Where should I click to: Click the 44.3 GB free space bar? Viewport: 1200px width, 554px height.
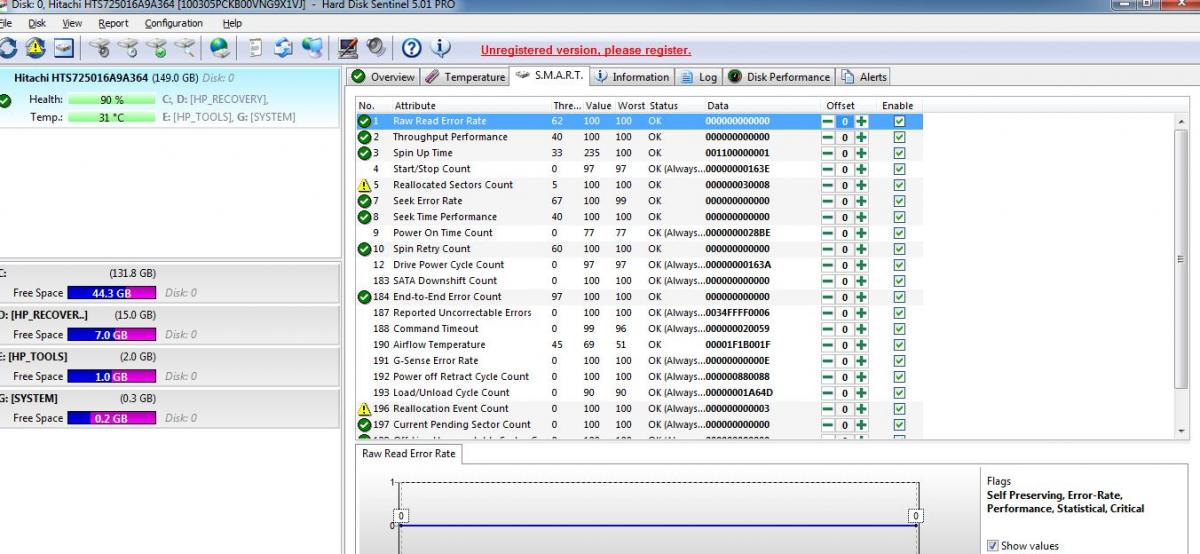[x=112, y=293]
